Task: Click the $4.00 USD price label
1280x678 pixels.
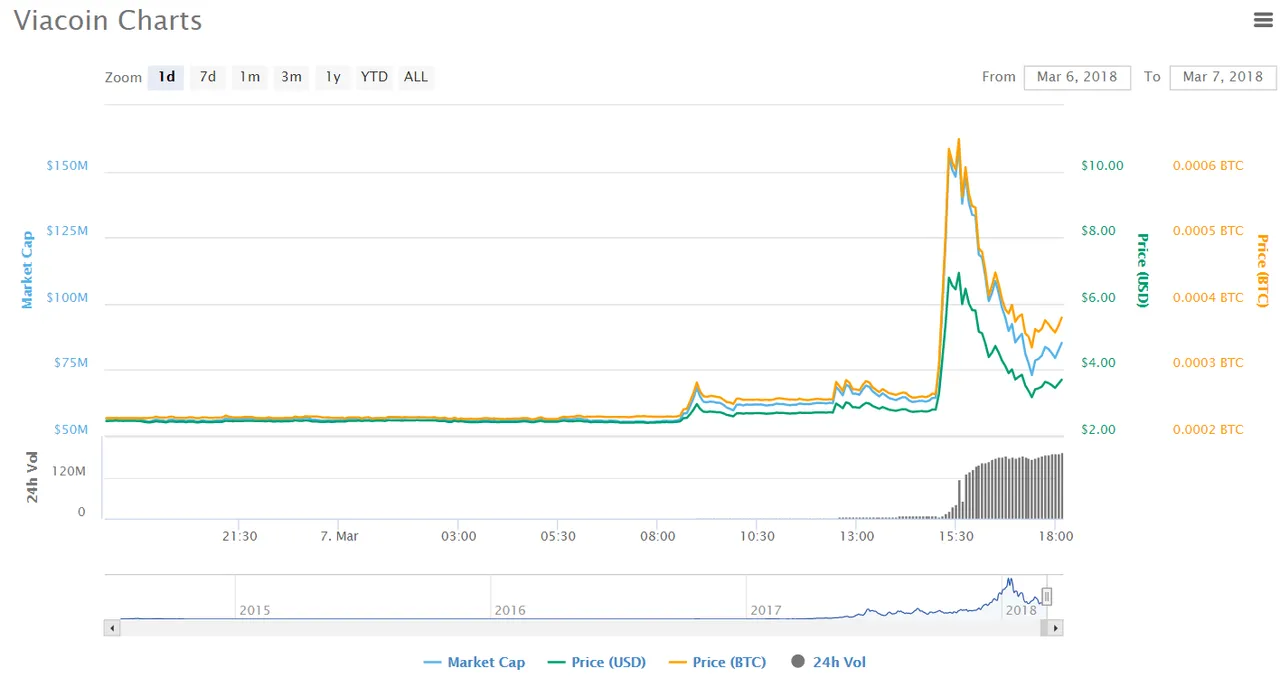Action: coord(1099,363)
